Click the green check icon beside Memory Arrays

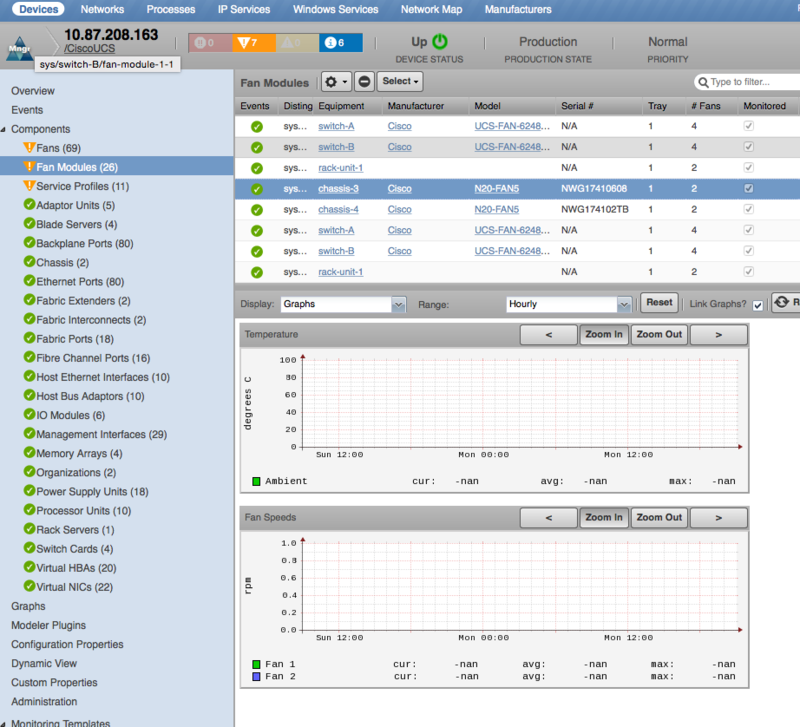coord(29,453)
